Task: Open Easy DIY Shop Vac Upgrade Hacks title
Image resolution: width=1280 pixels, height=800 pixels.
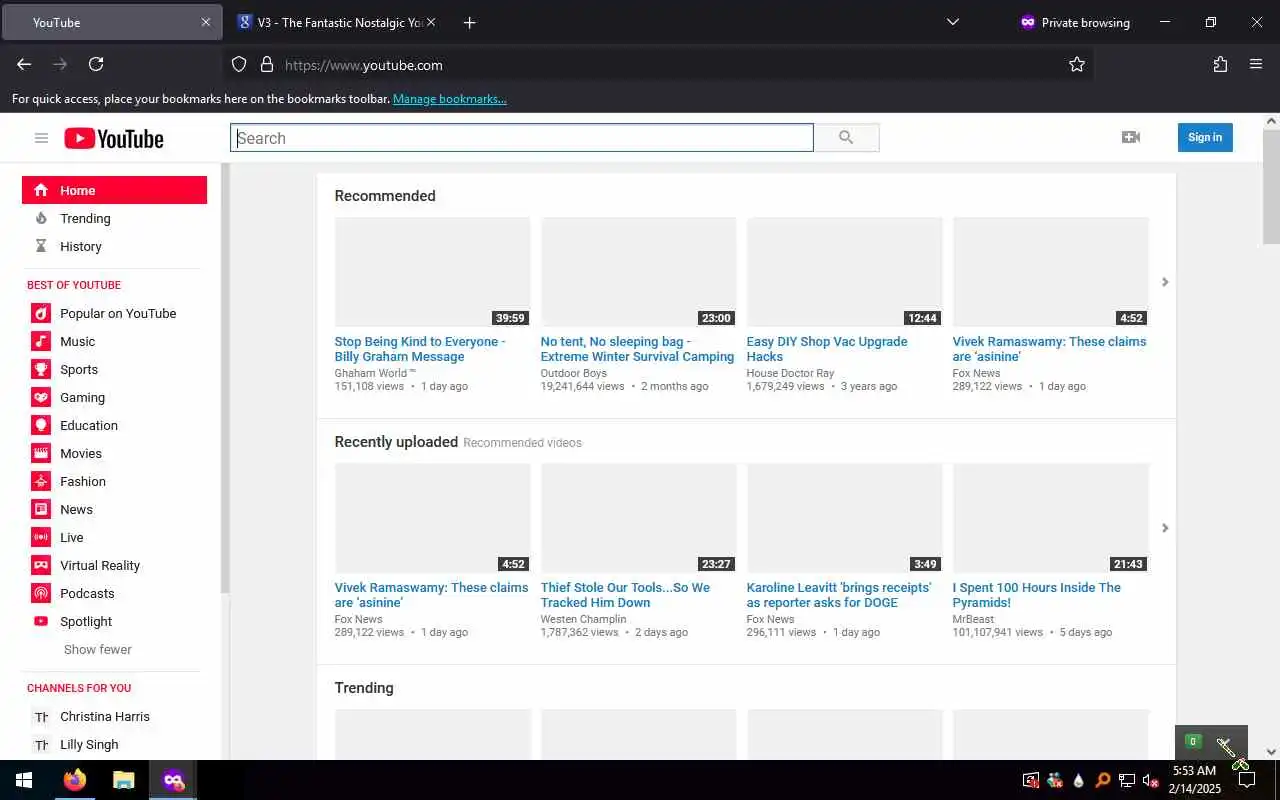Action: click(x=827, y=349)
